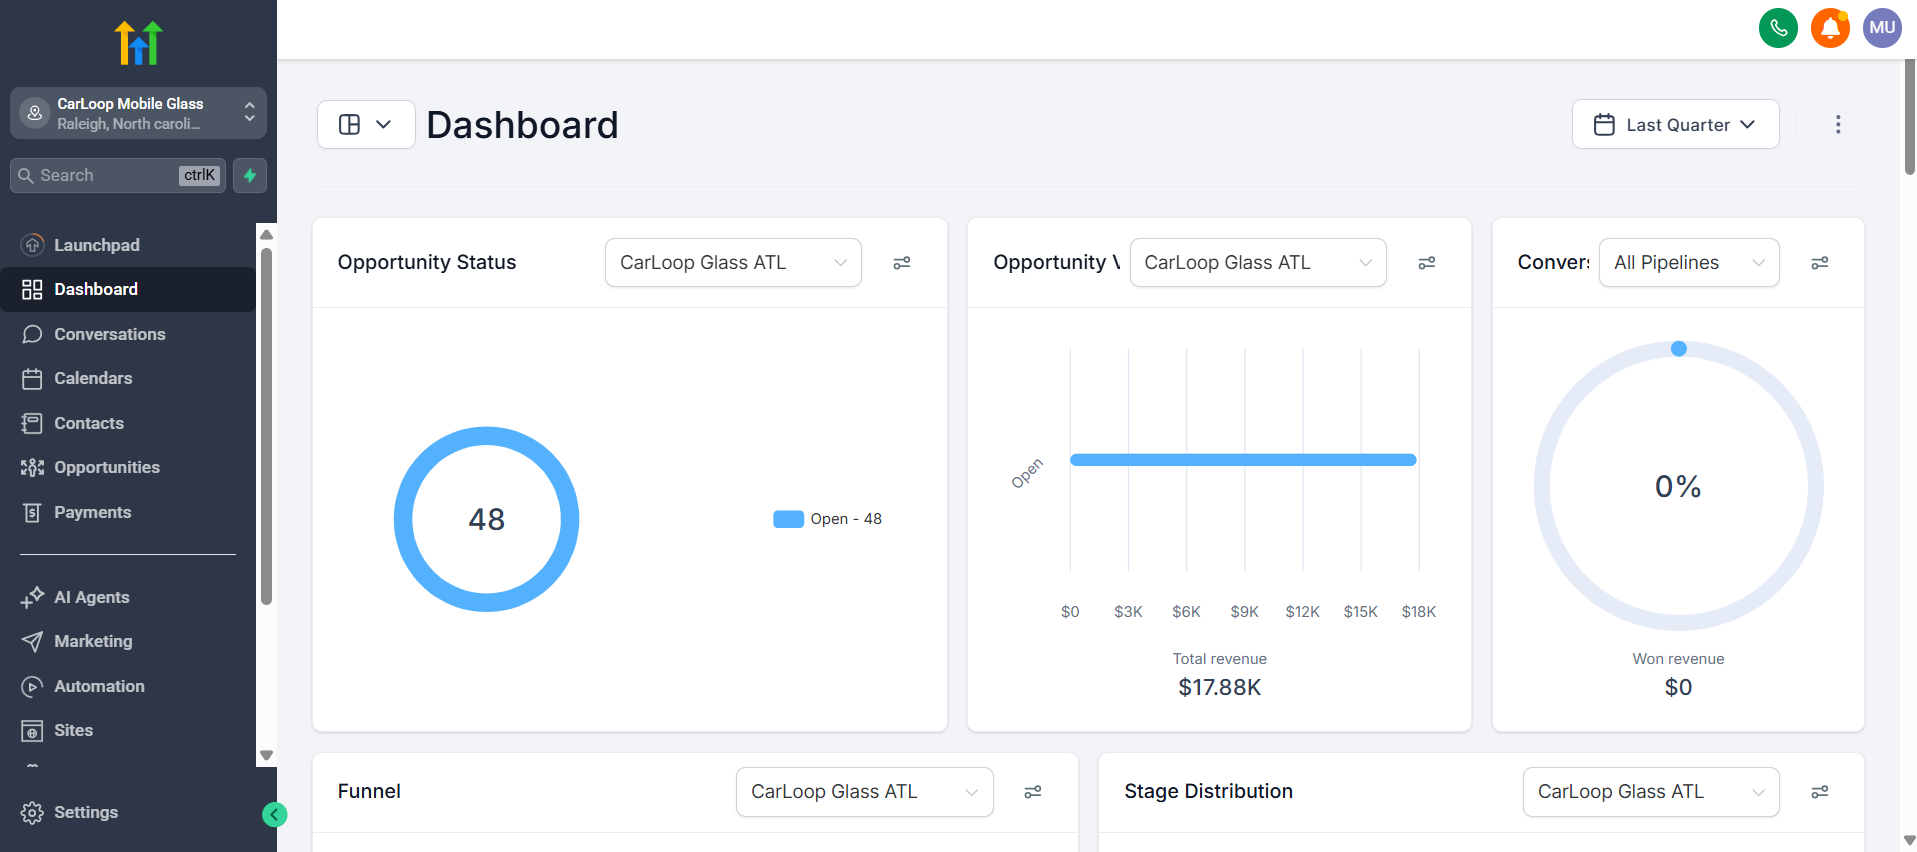This screenshot has height=852, width=1917.
Task: Click the green phone dialer icon
Action: 1778,28
